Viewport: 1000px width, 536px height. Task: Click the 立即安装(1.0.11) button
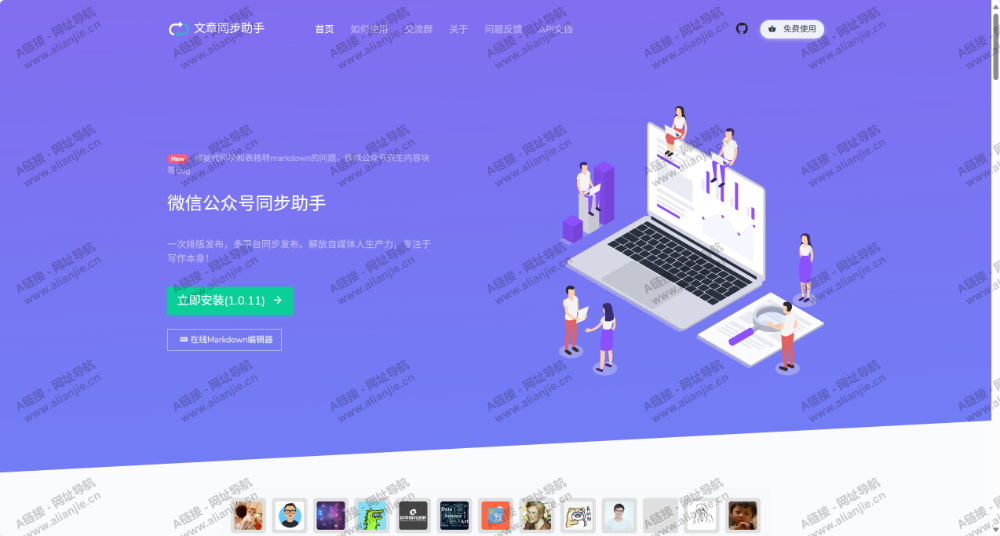230,301
